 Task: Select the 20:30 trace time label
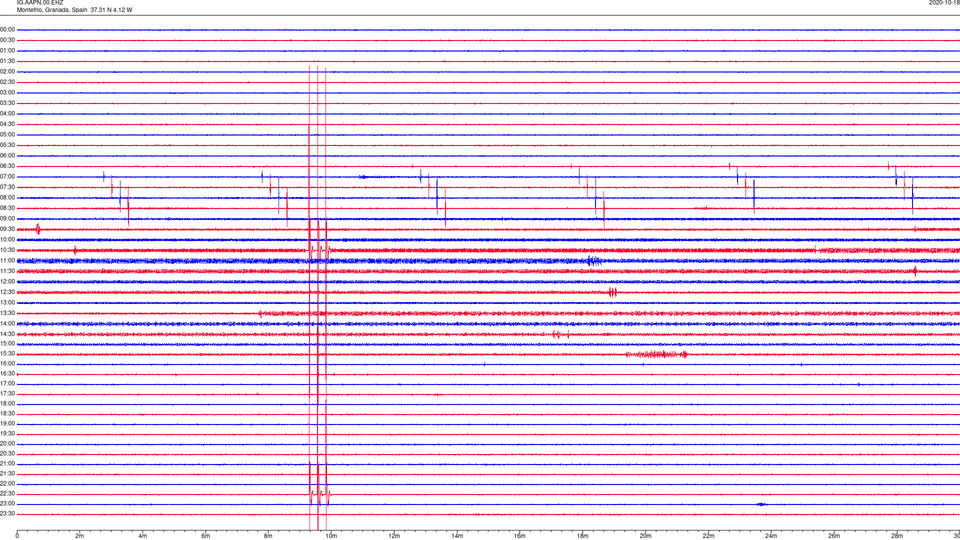[x=7, y=454]
